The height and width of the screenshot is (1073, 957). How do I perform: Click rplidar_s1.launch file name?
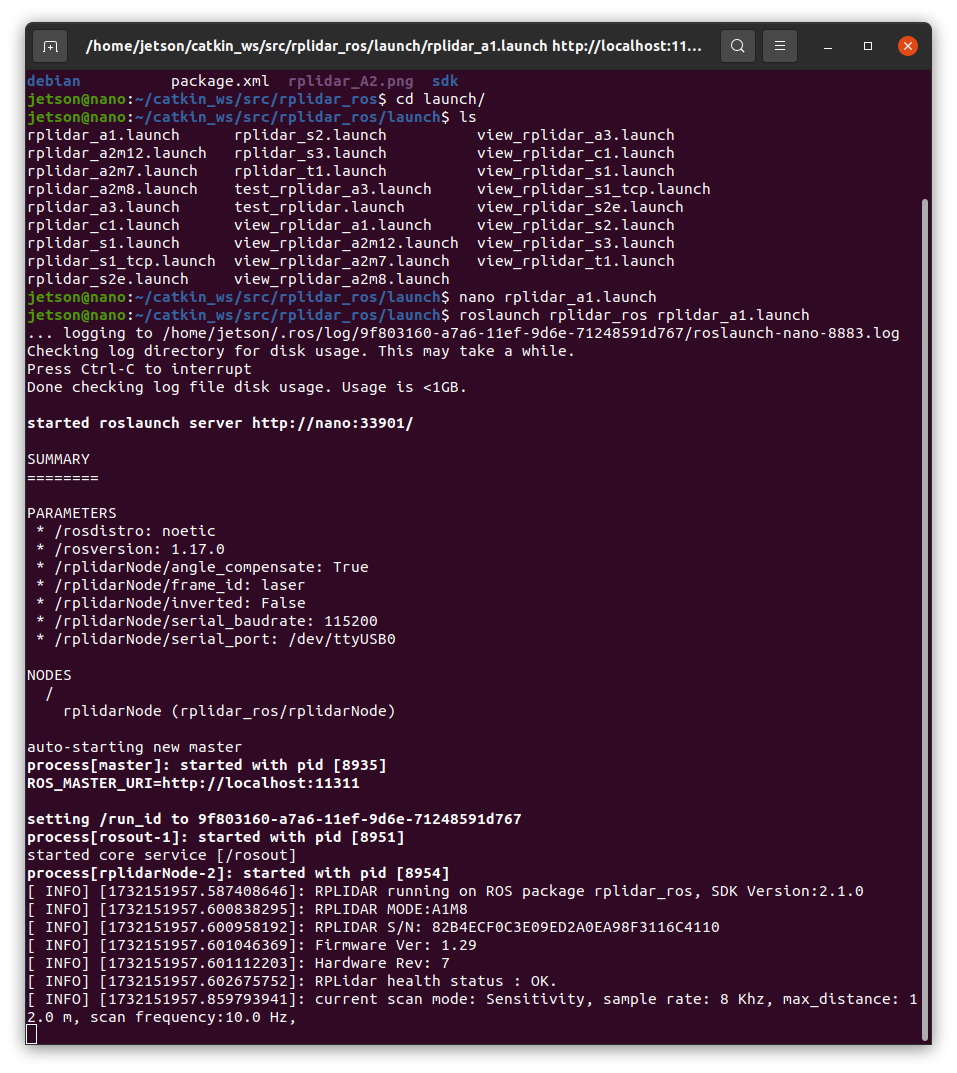point(103,243)
